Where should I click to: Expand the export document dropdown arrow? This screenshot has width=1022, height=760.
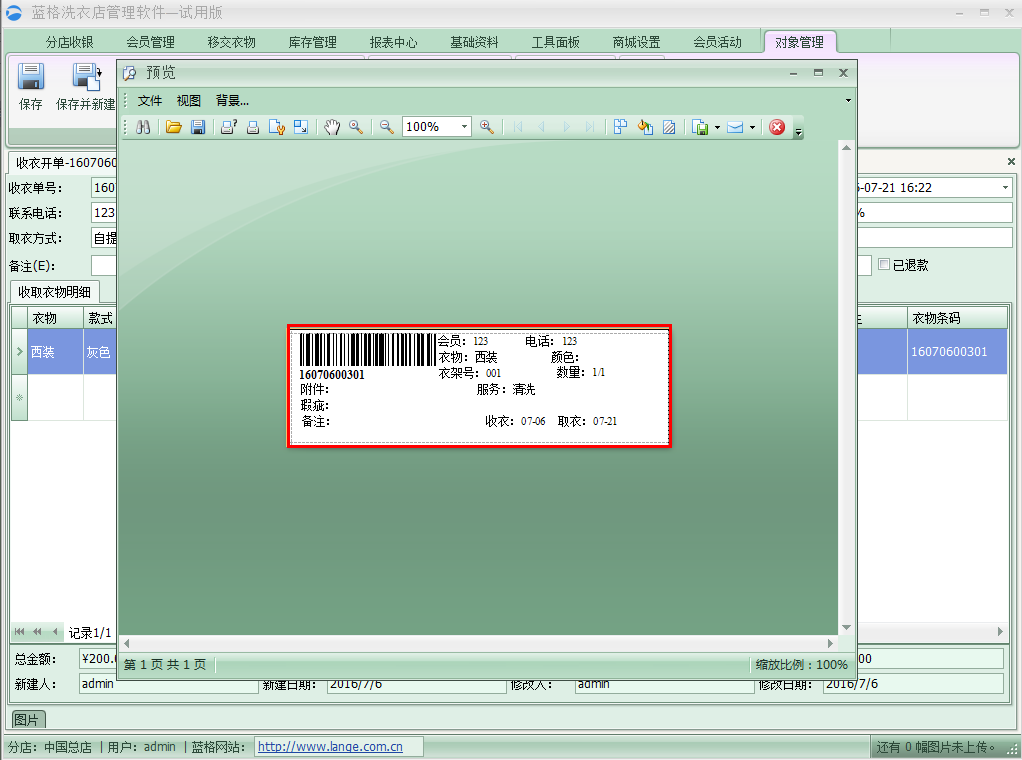(718, 127)
